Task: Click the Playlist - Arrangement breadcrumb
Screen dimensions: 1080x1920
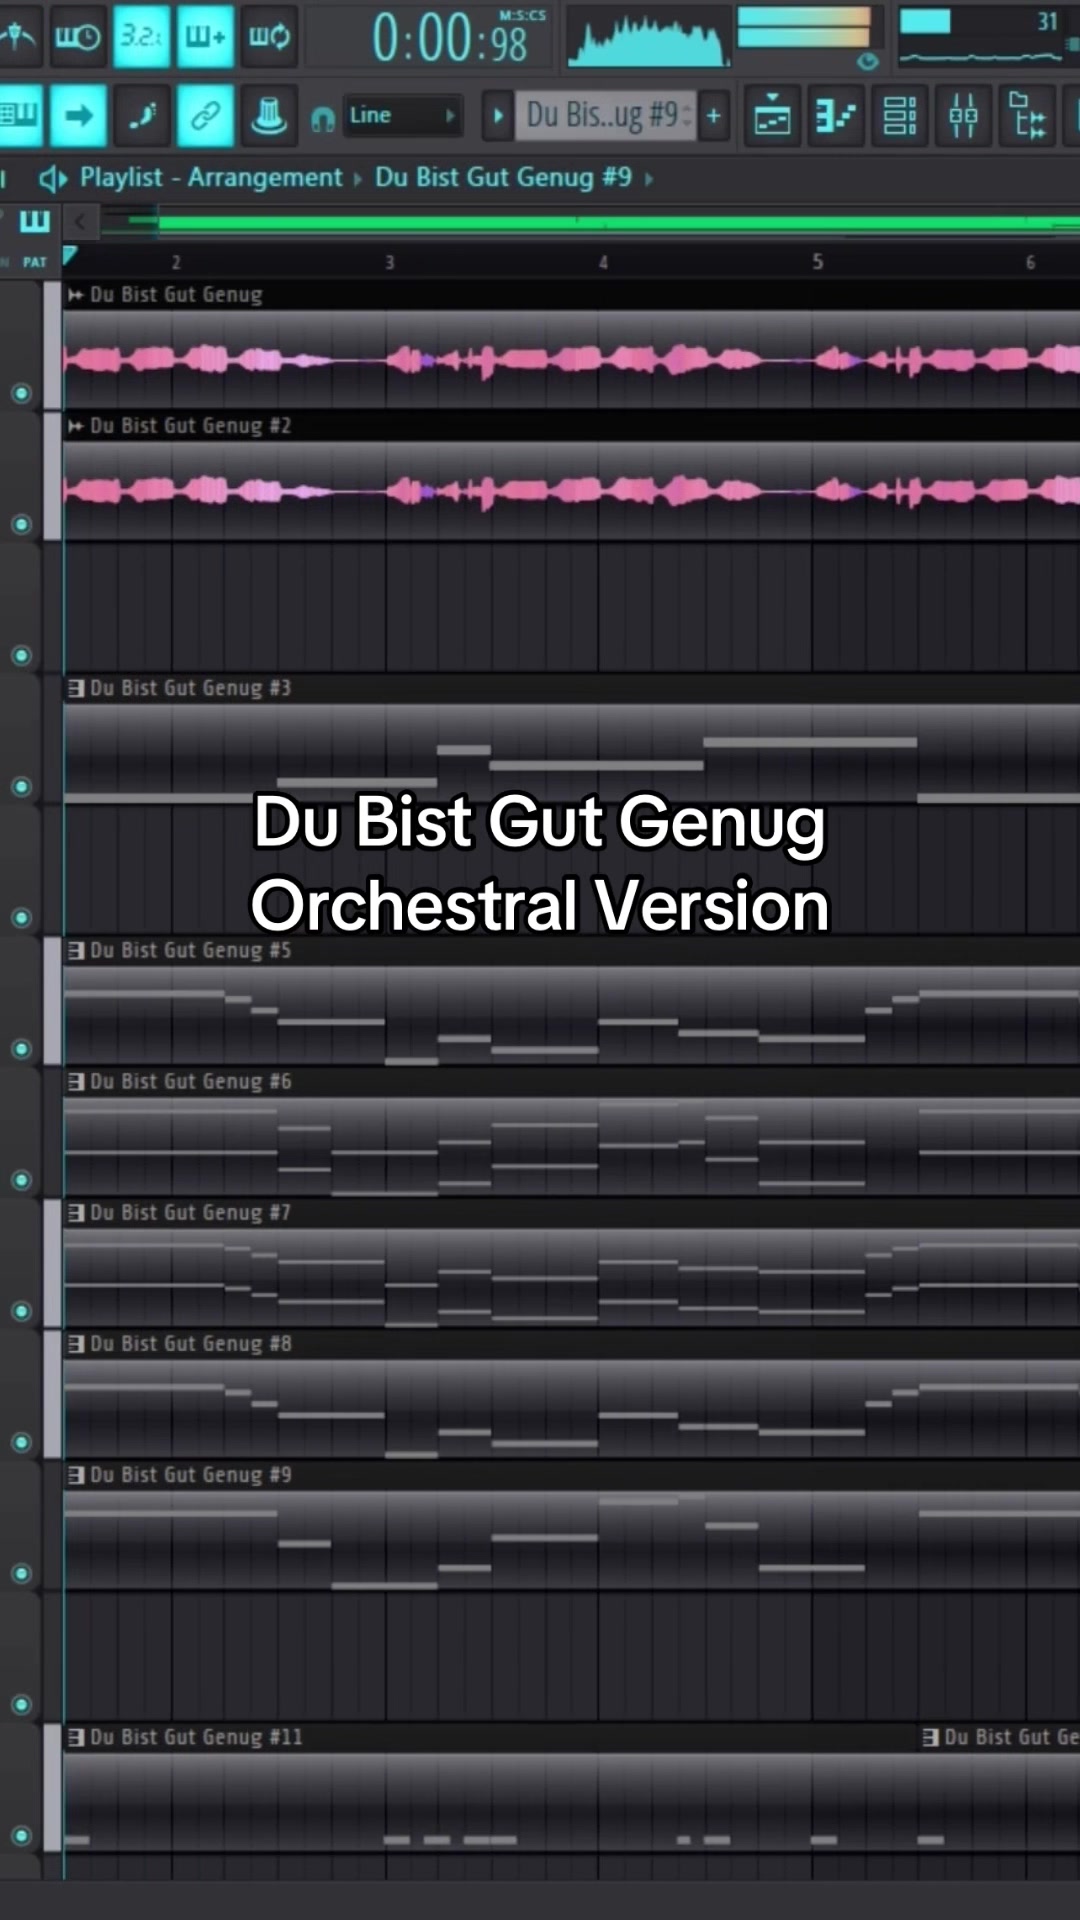Action: pyautogui.click(x=211, y=178)
